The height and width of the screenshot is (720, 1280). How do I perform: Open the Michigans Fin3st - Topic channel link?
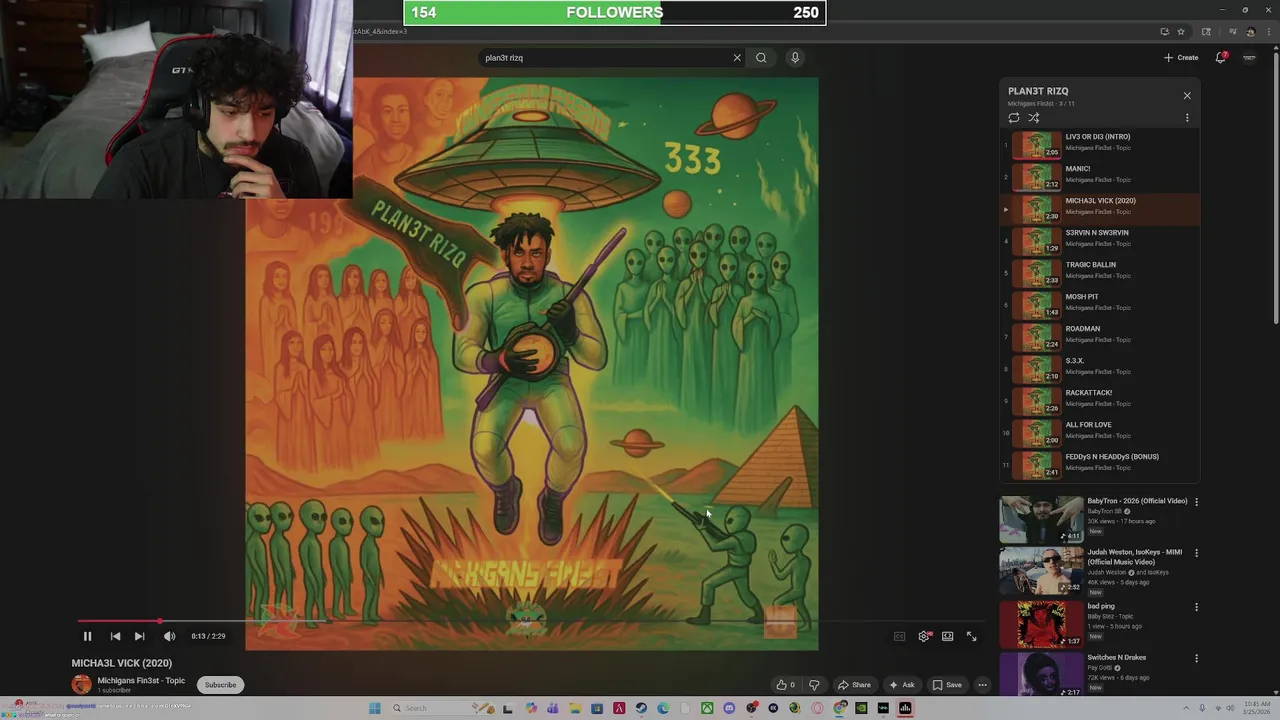point(141,681)
